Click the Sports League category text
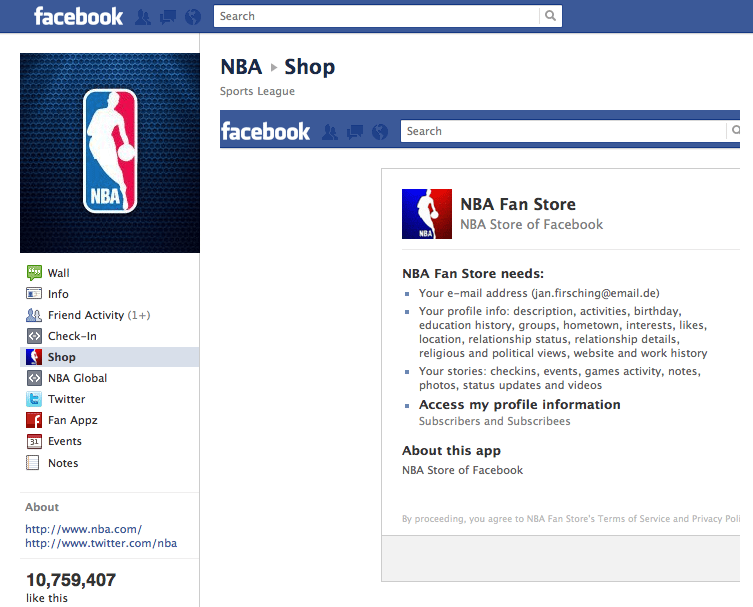Viewport: 753px width, 607px height. click(x=257, y=91)
